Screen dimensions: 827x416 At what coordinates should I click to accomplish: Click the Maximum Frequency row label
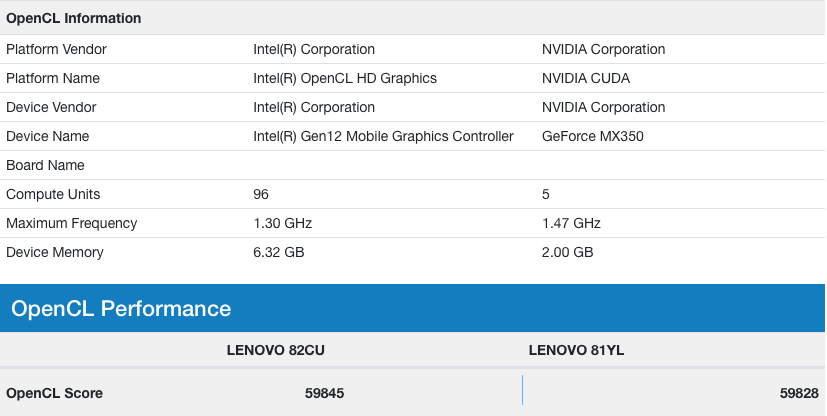point(72,223)
